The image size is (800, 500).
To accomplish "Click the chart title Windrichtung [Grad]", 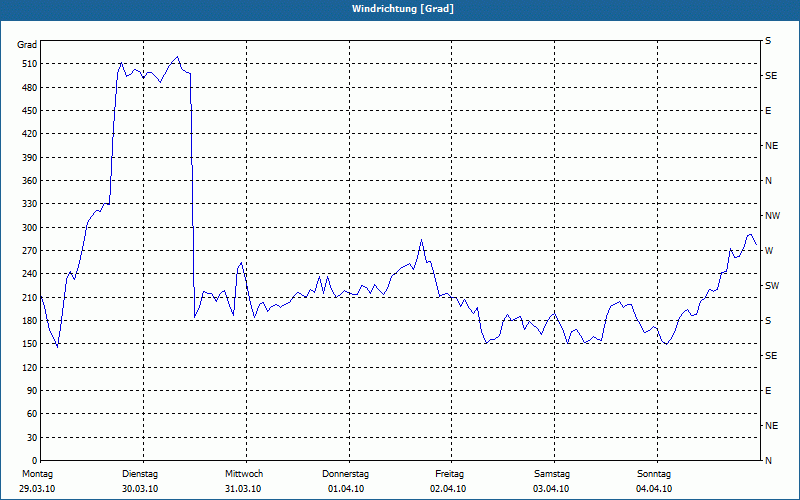I will point(403,9).
